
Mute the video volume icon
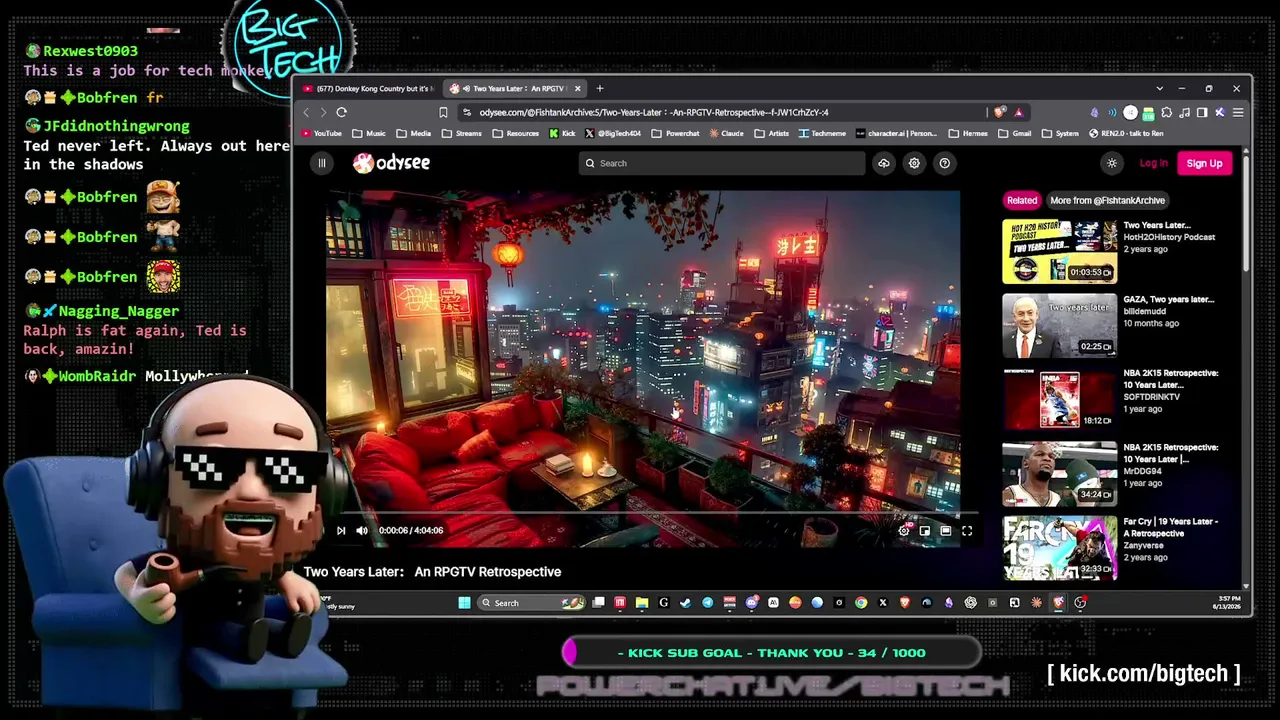[x=362, y=531]
